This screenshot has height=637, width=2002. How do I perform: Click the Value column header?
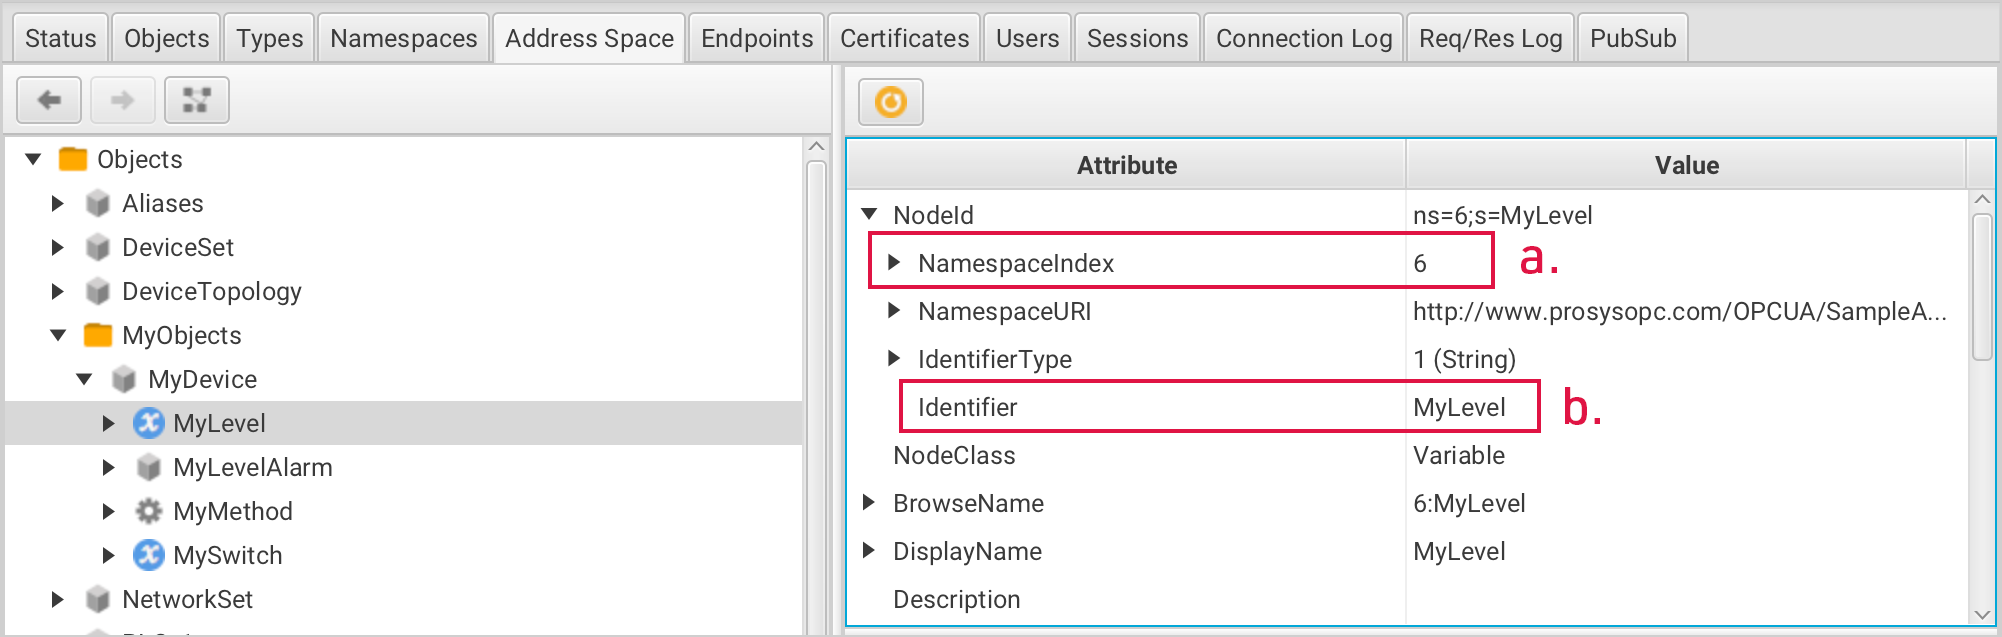pyautogui.click(x=1686, y=165)
